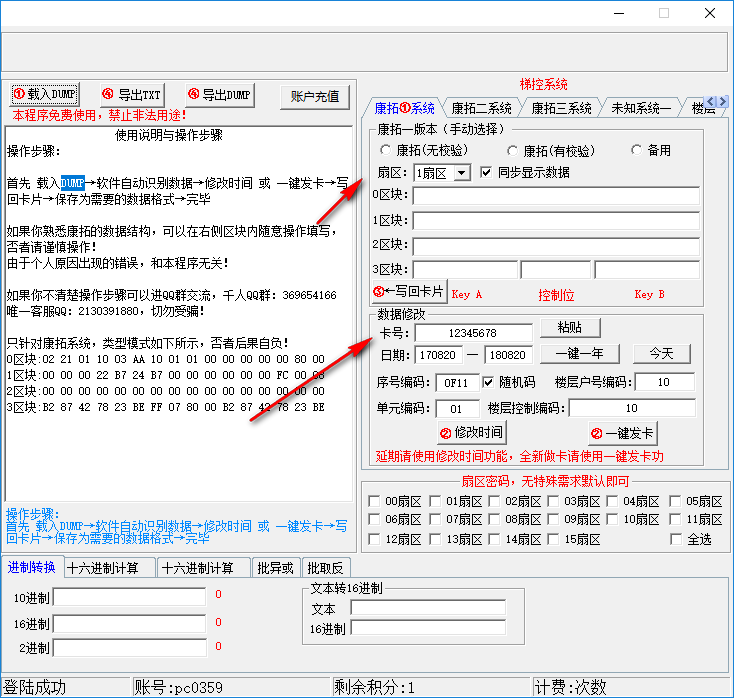734x698 pixels.
Task: Click the 3区块 Key B field
Action: coord(647,270)
